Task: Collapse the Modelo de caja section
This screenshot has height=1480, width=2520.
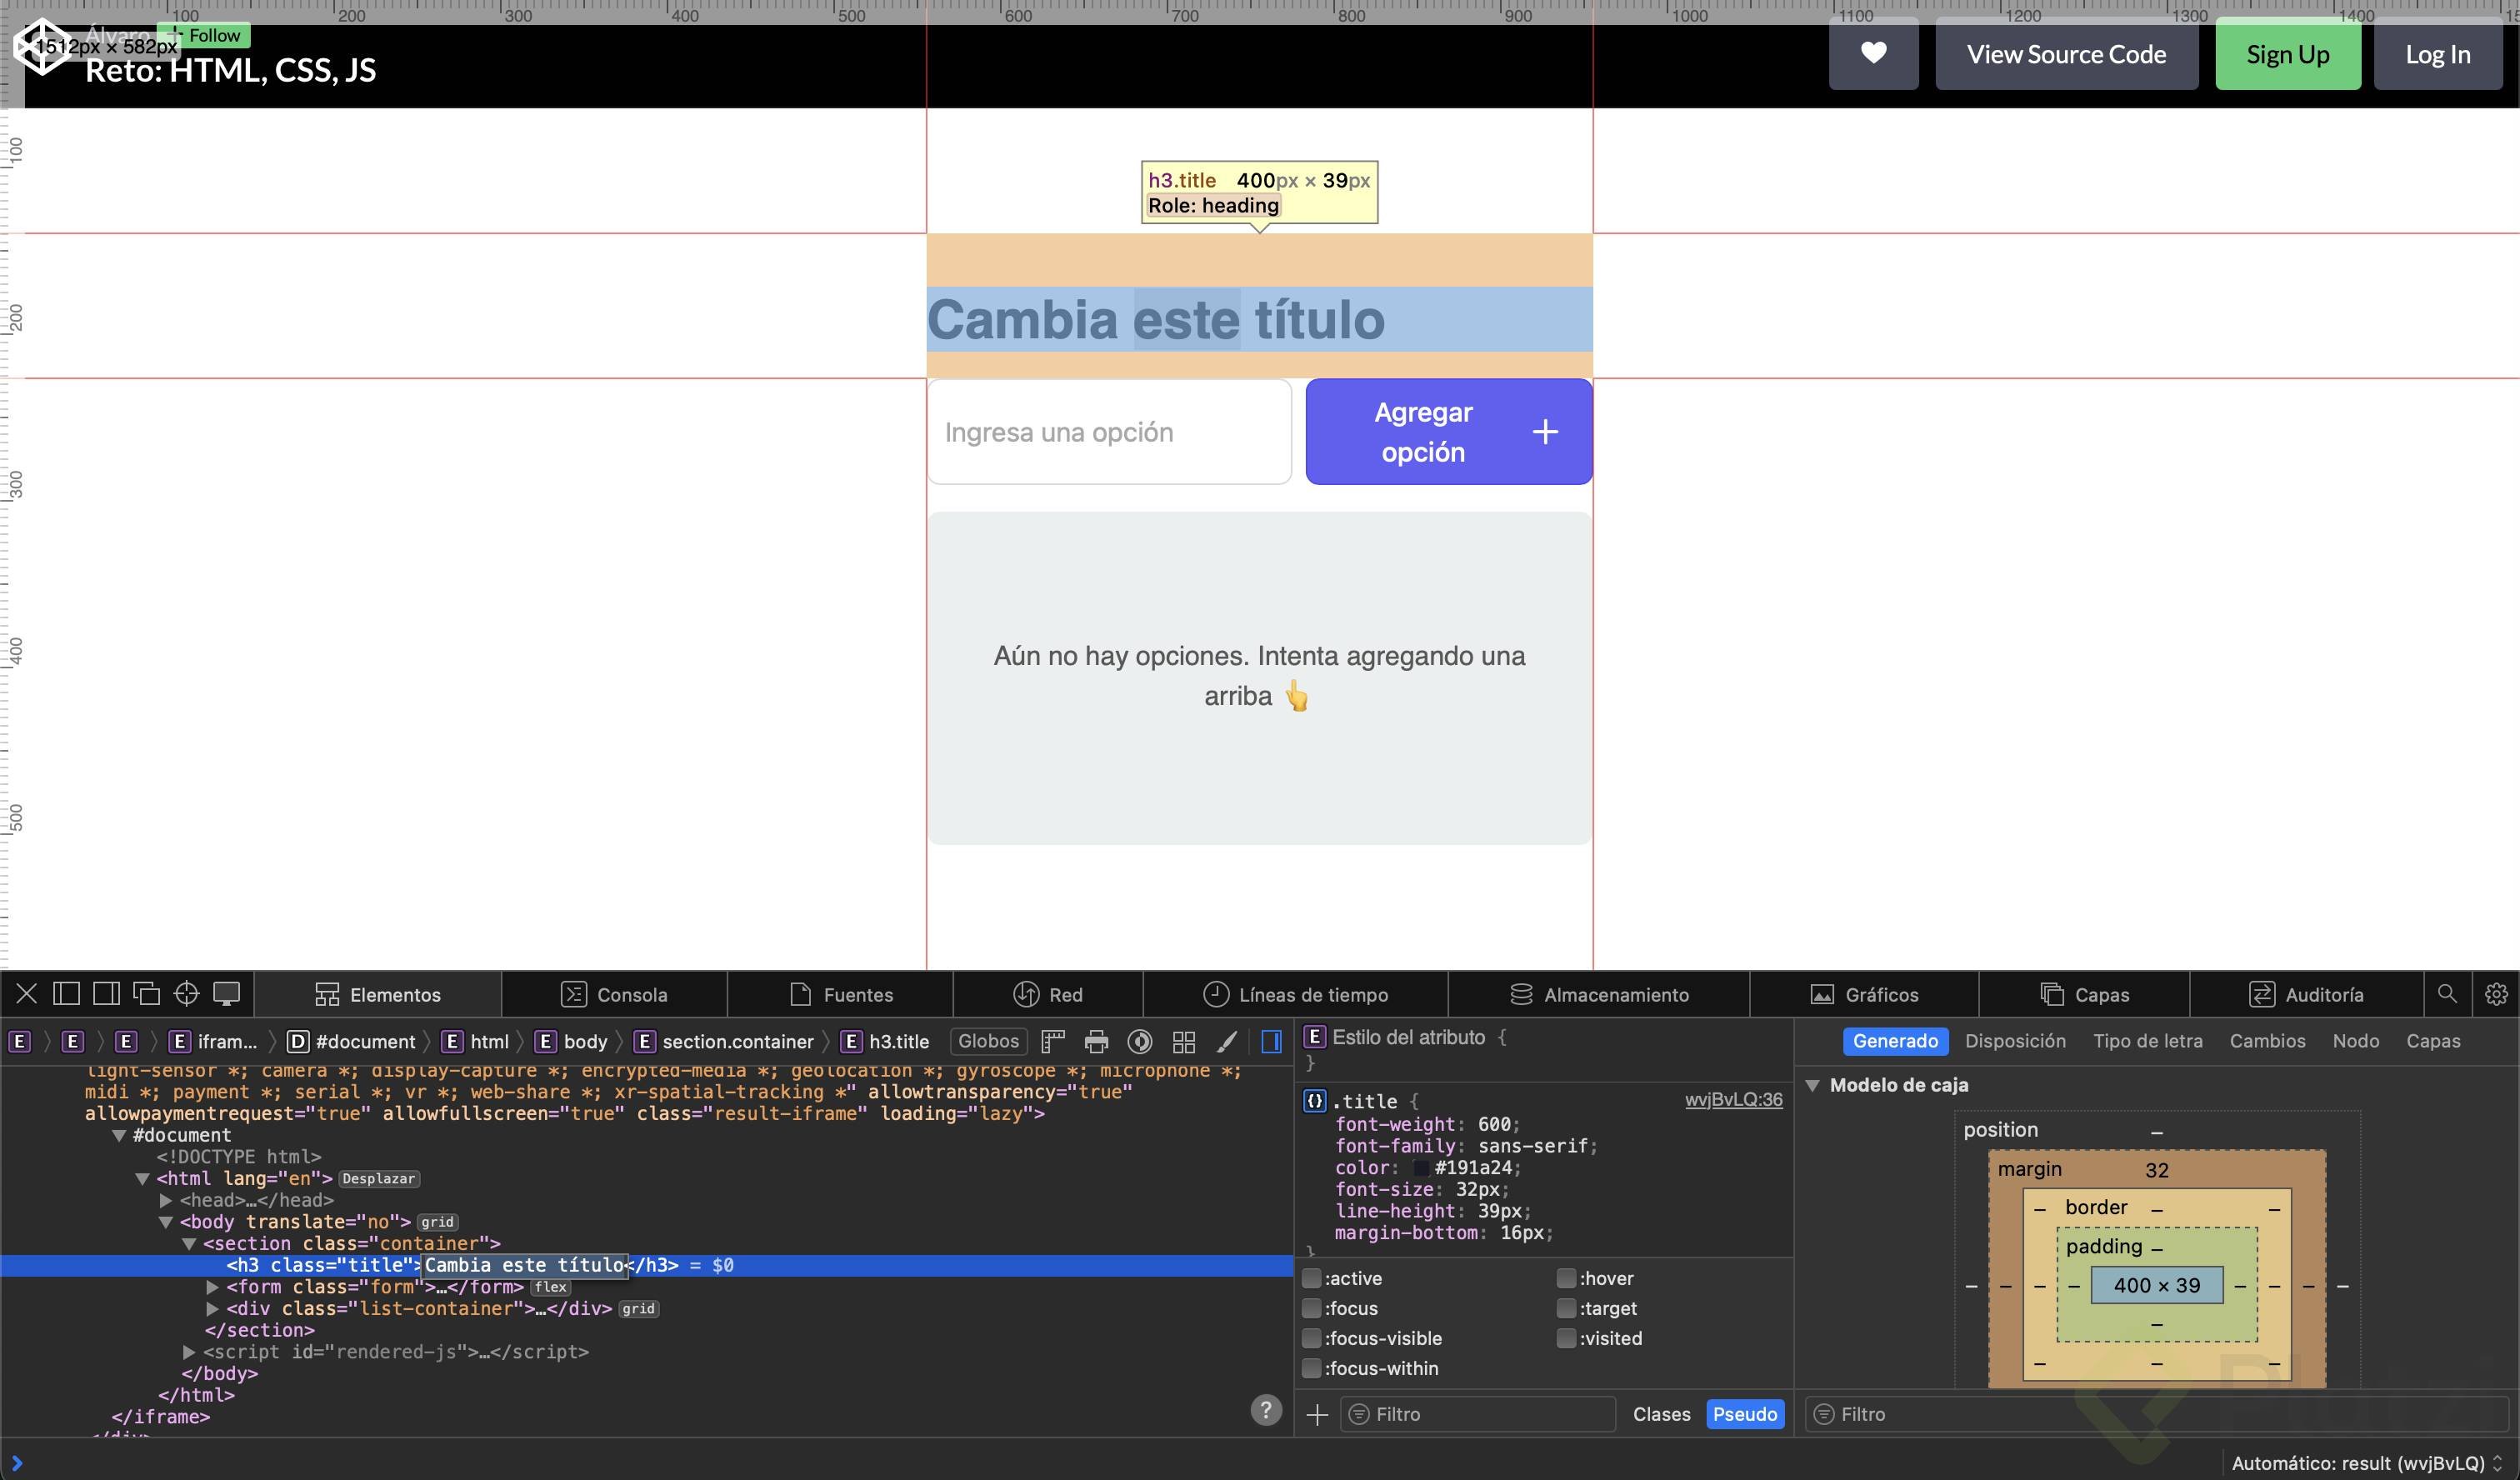Action: [1812, 1085]
